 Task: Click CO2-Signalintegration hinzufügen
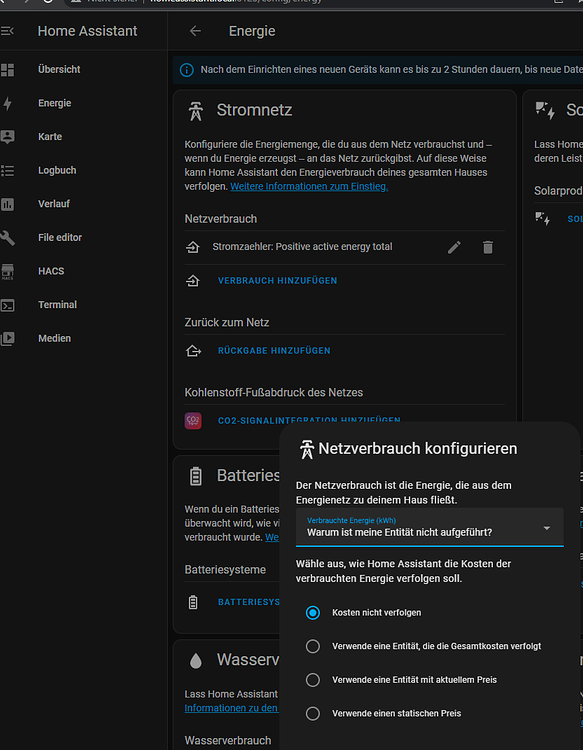tap(309, 419)
